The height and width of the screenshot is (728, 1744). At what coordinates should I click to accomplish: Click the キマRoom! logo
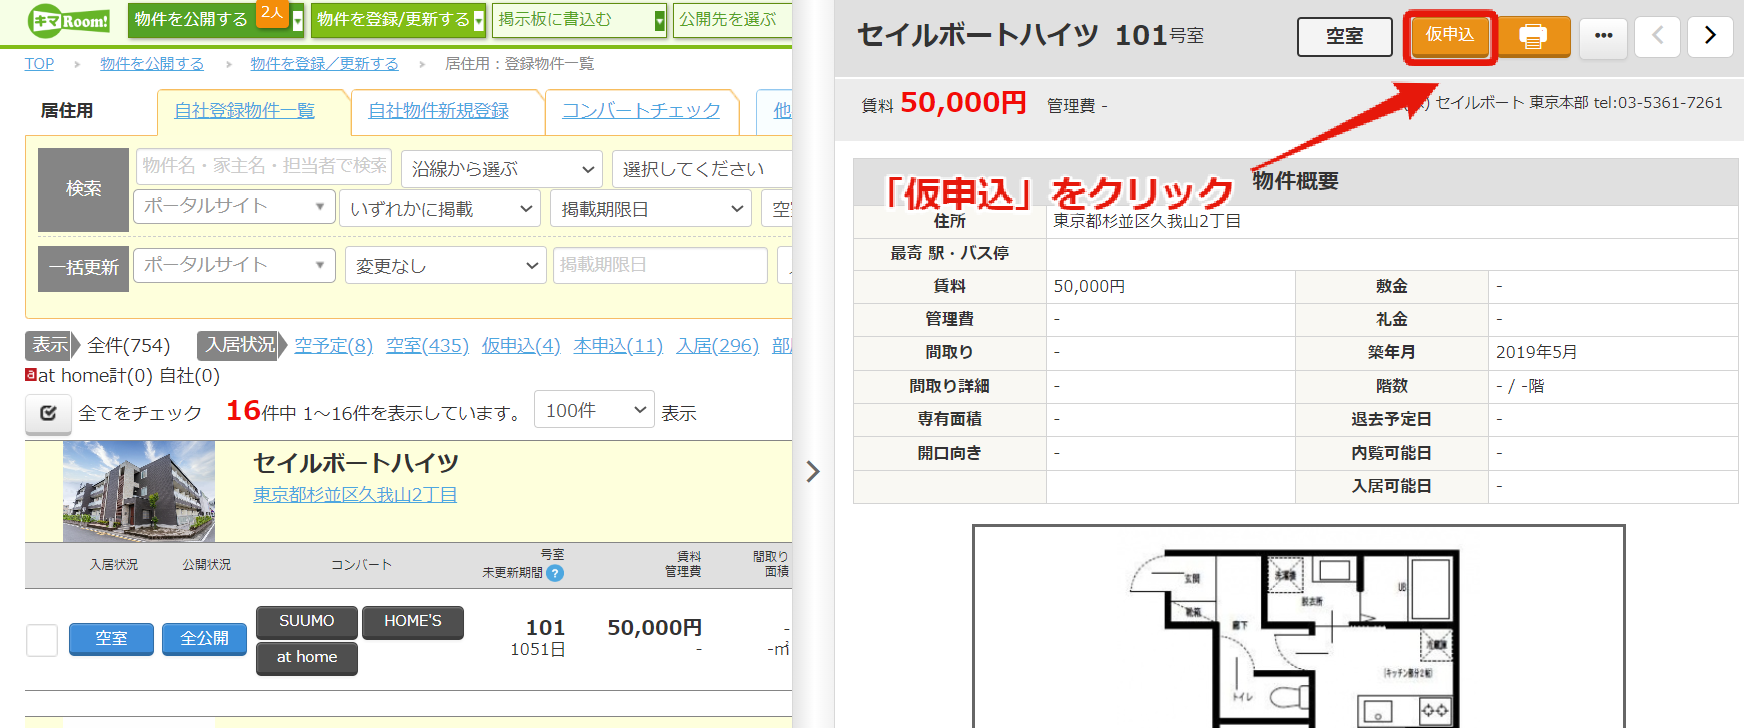click(x=69, y=20)
